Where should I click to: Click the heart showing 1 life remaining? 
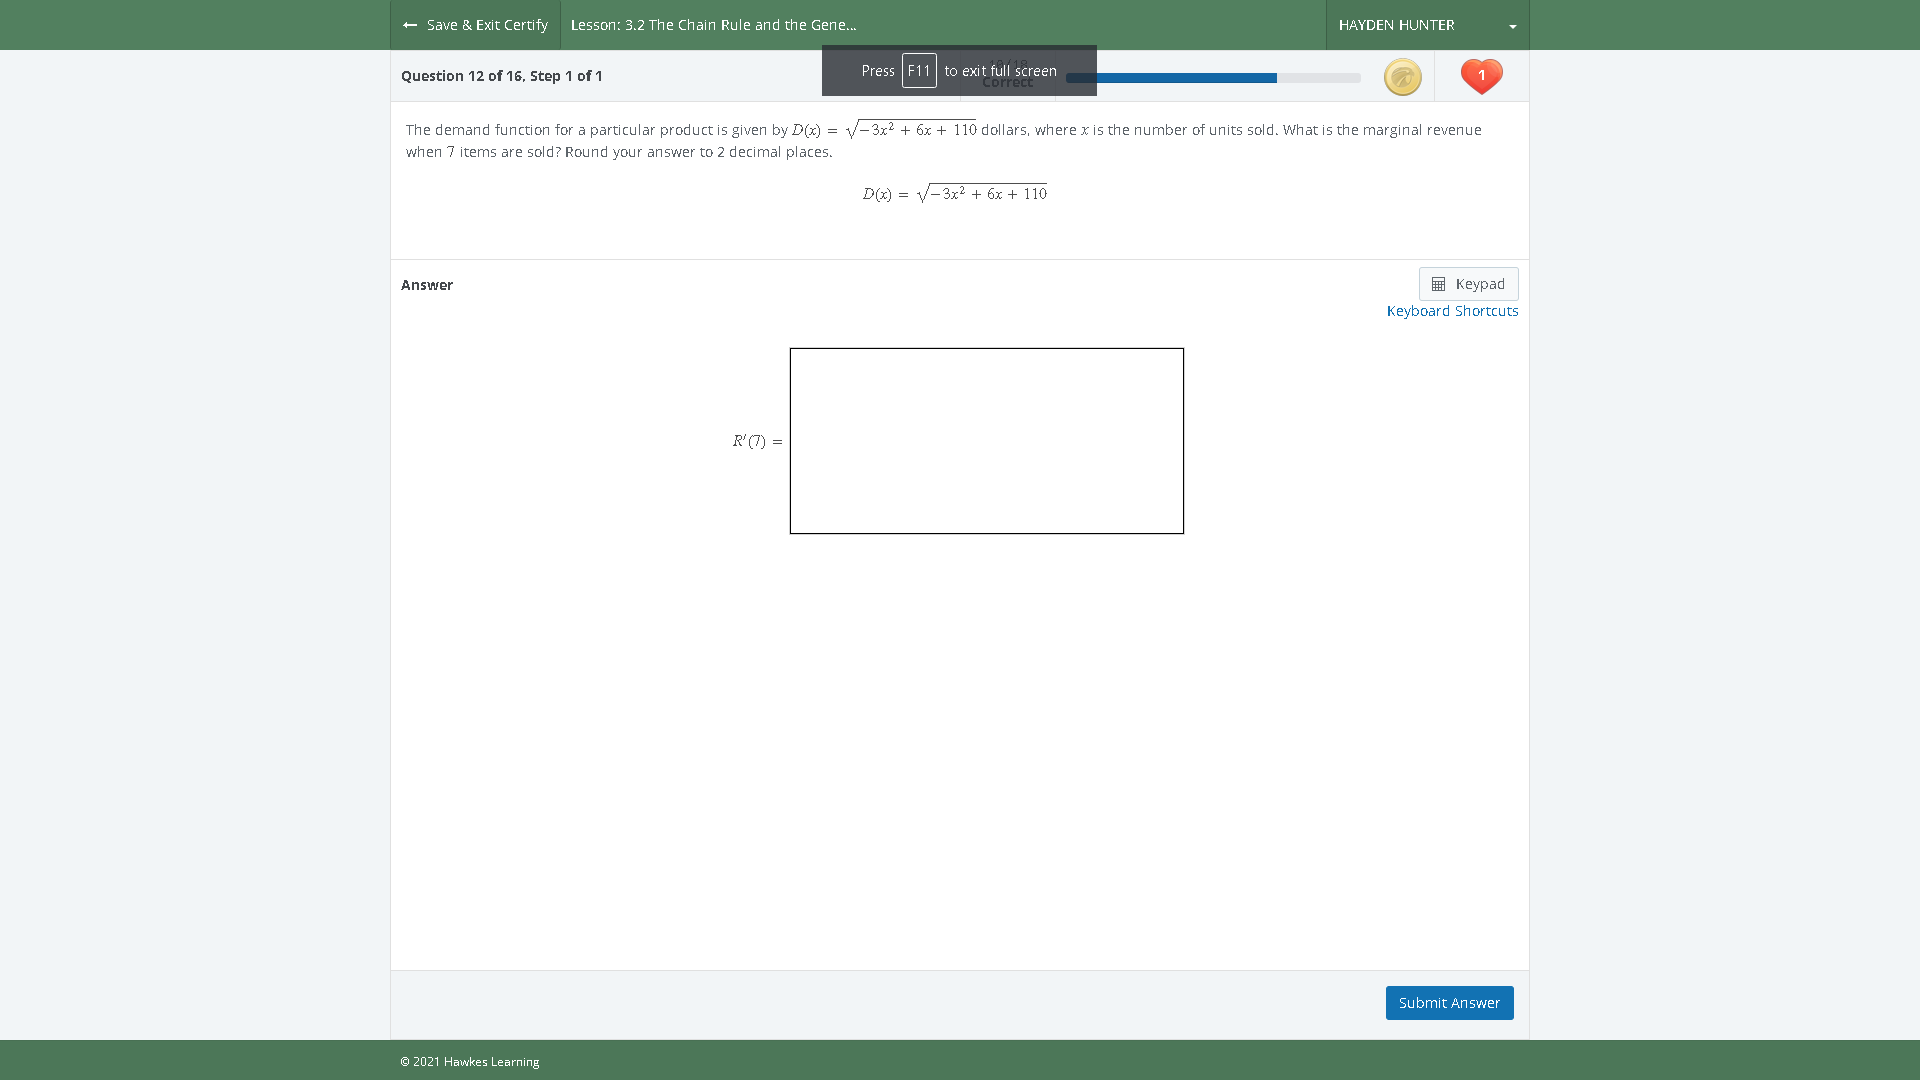point(1481,76)
